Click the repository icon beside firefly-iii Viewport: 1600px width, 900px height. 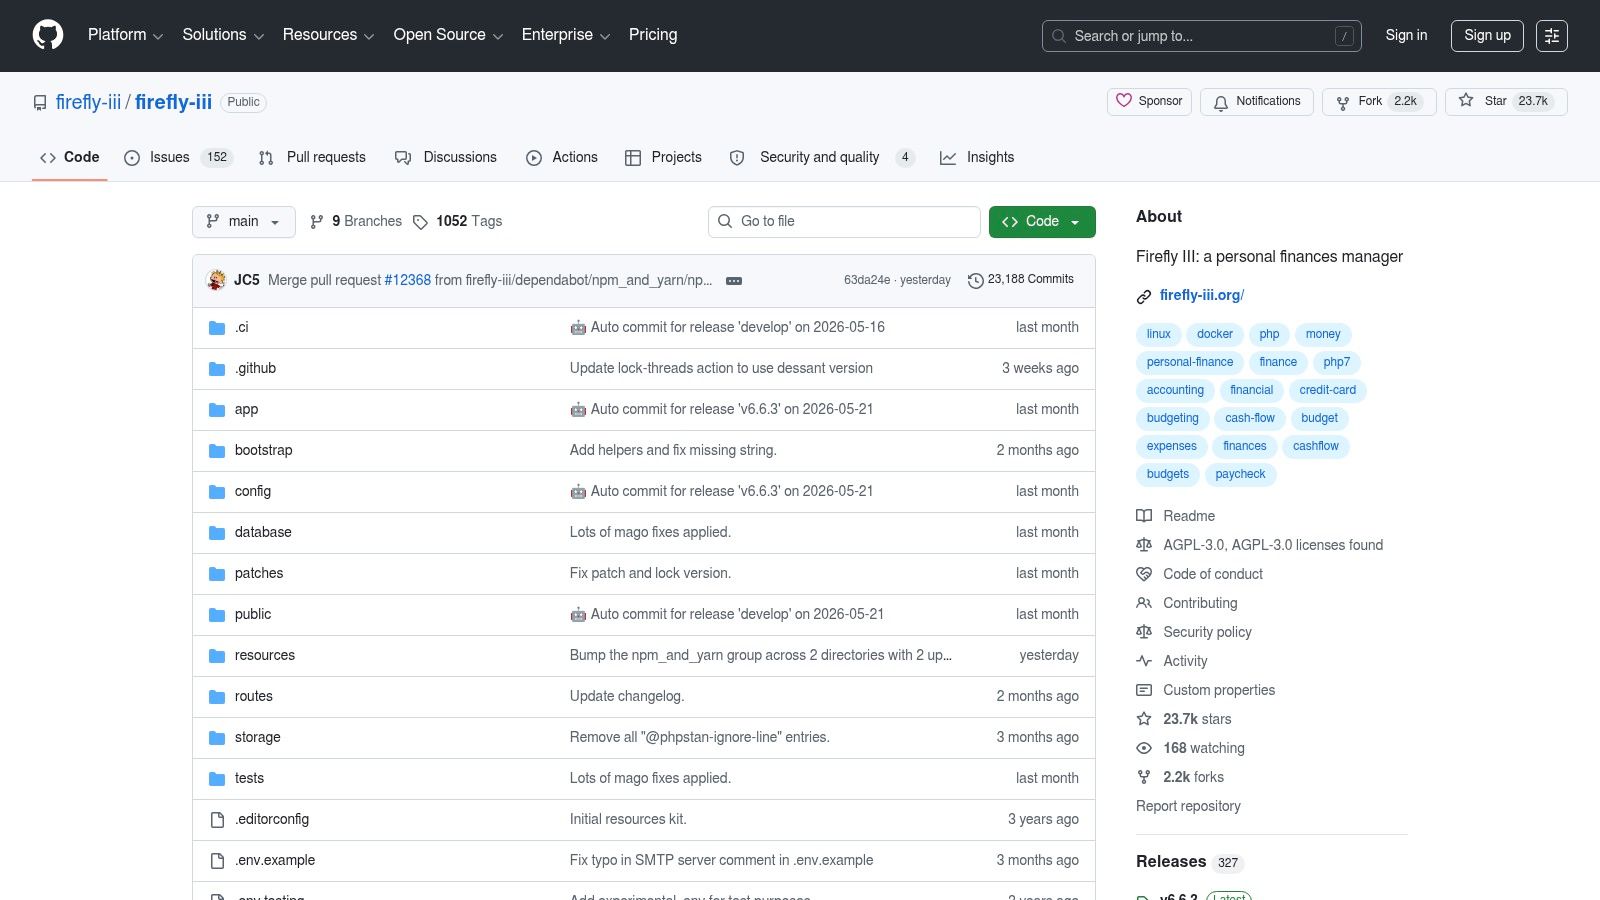click(40, 103)
